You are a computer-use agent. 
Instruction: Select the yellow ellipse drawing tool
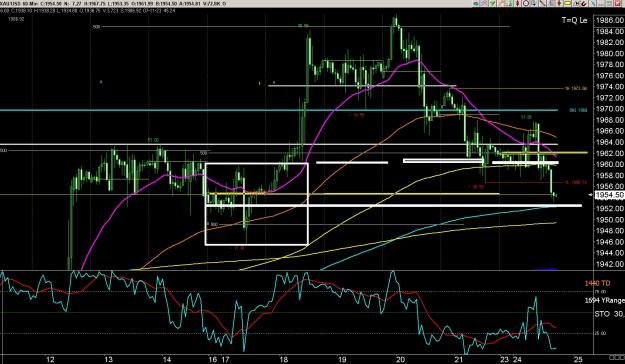pyautogui.click(x=567, y=3)
